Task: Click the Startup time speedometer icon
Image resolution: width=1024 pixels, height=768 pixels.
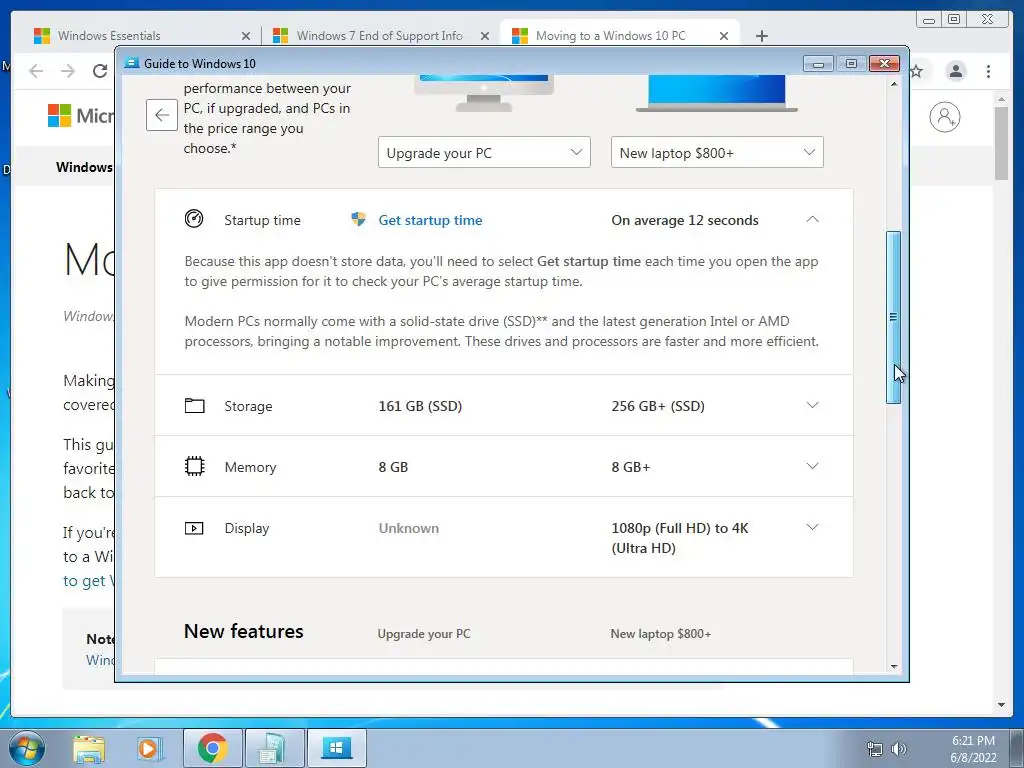Action: coord(194,219)
